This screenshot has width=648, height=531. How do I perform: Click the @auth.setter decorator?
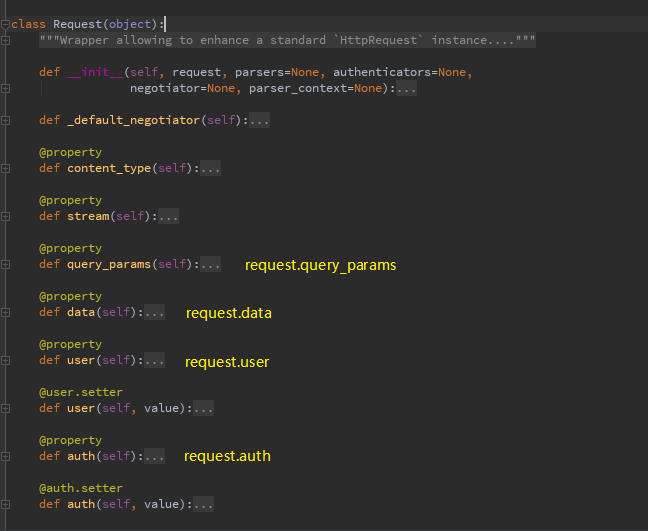(x=81, y=488)
